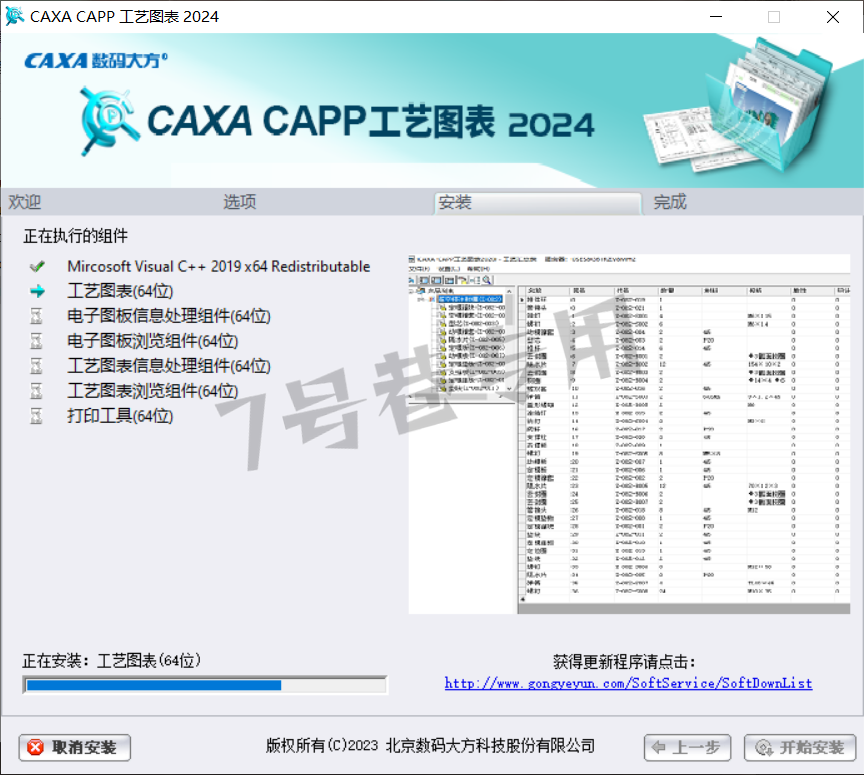Click the CAXA 数码大方 brand logo
The image size is (864, 775).
click(96, 60)
